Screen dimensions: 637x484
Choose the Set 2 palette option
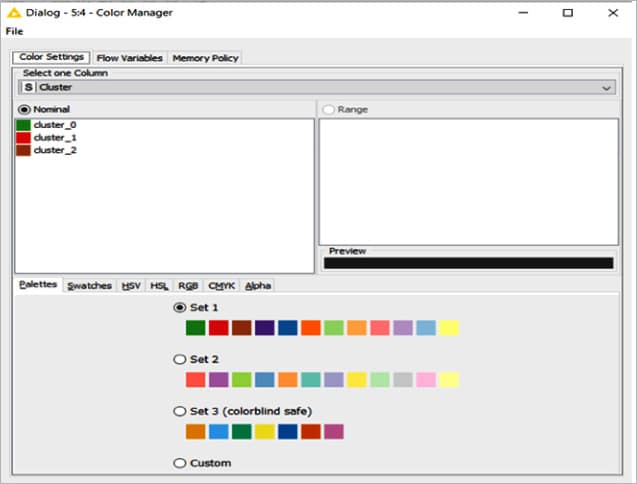180,359
